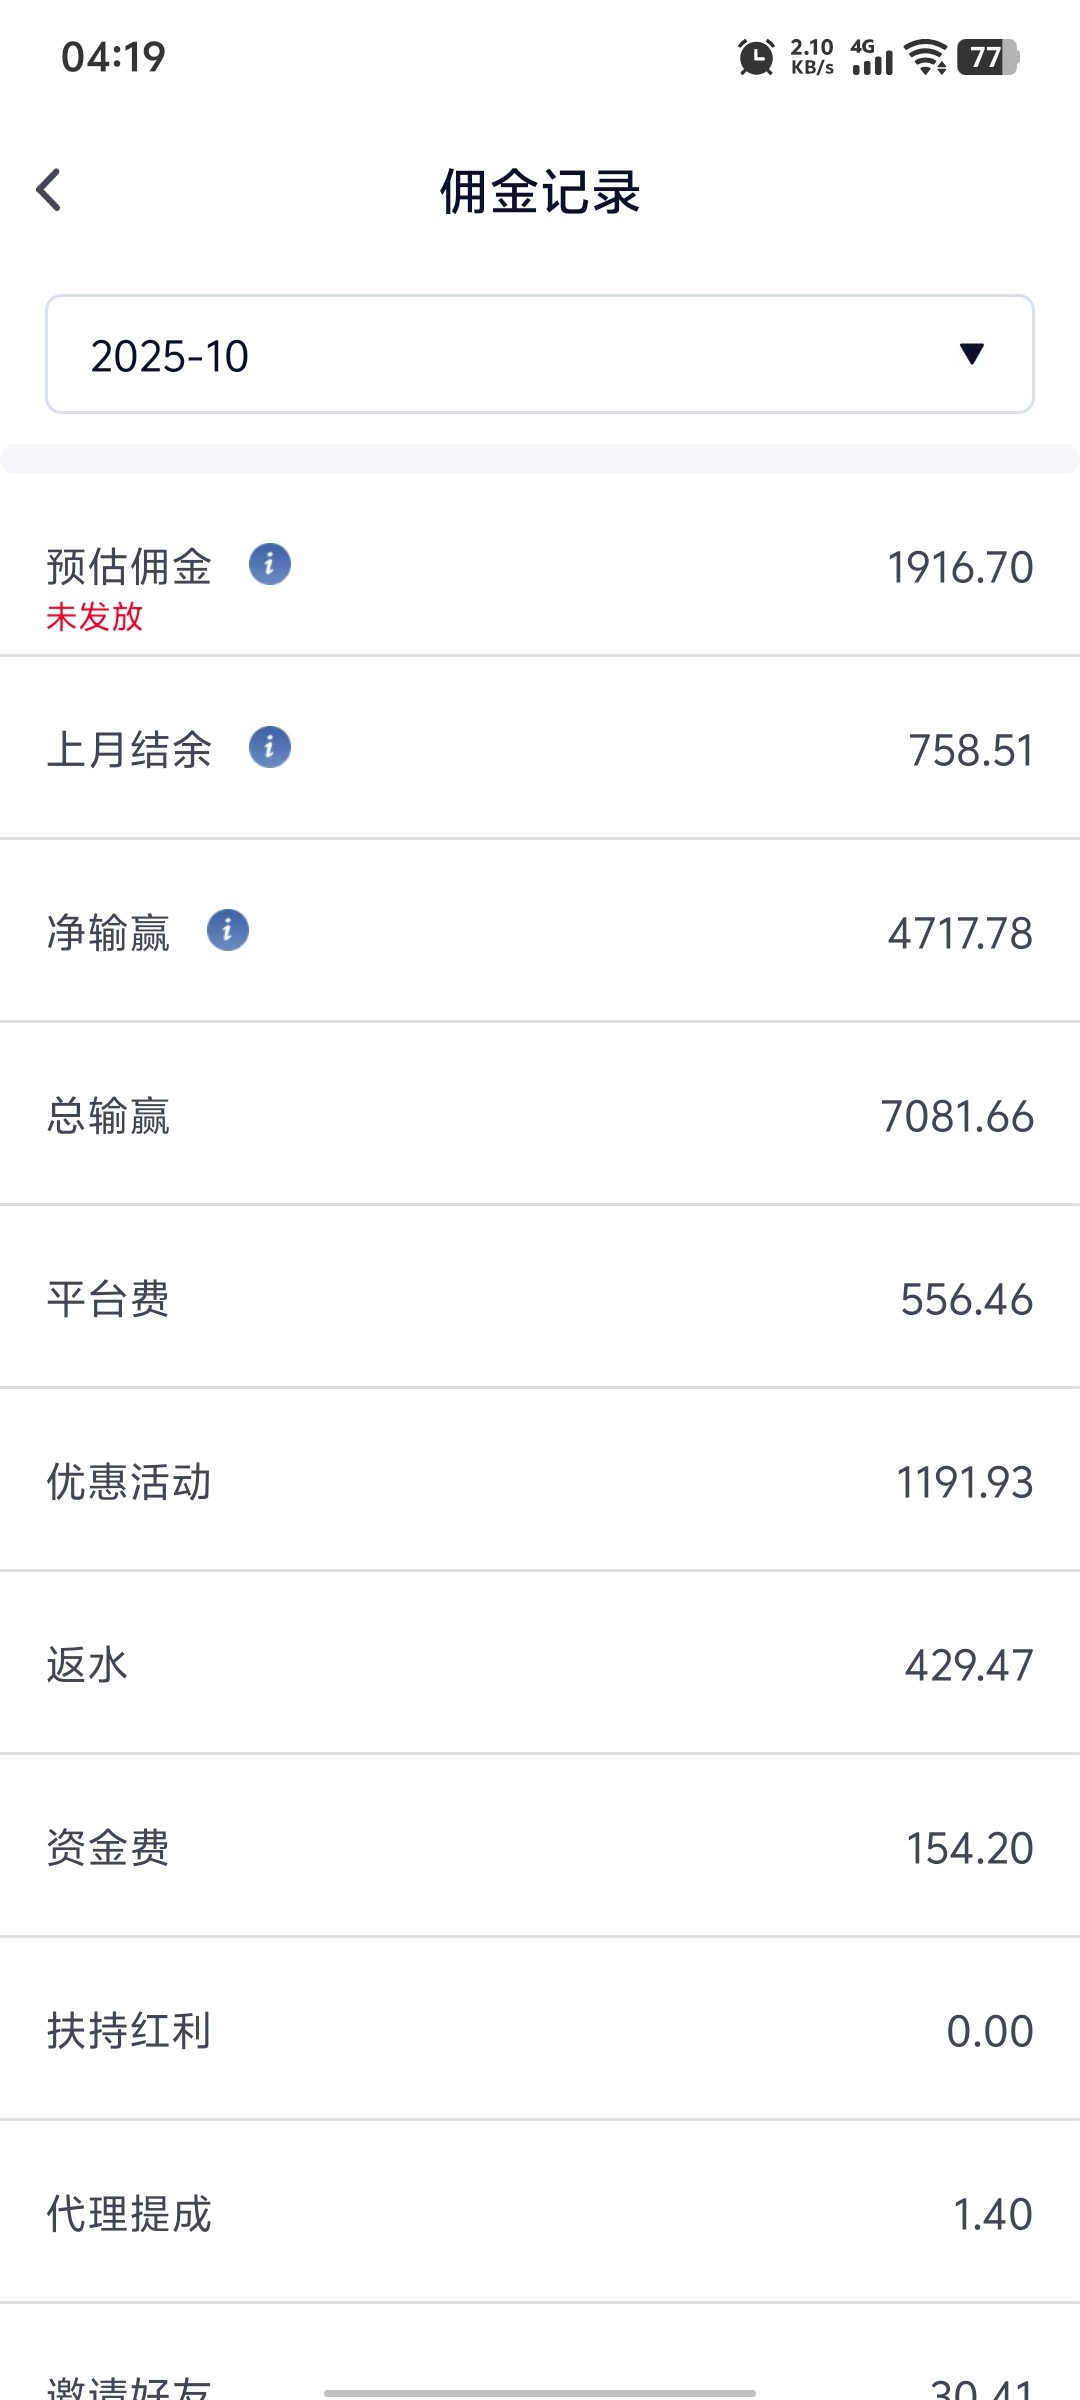
Task: Tap the battery indicator icon
Action: click(x=988, y=57)
